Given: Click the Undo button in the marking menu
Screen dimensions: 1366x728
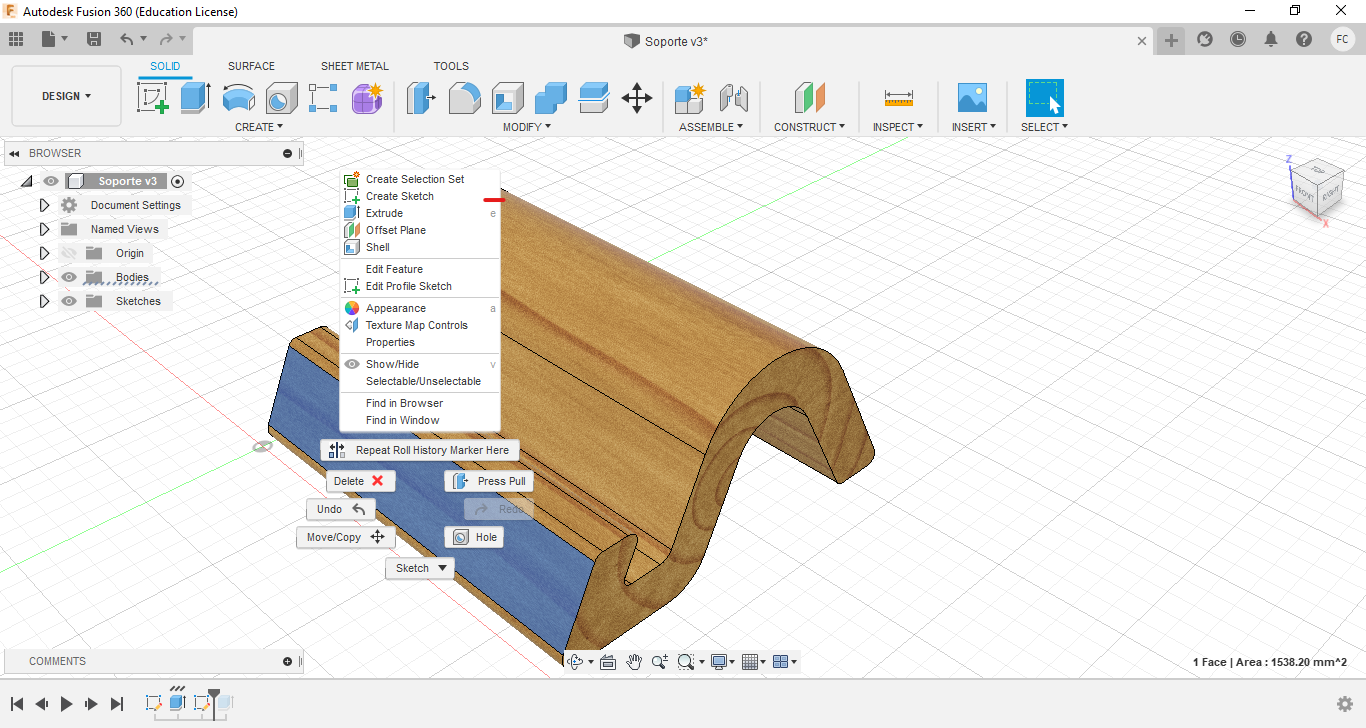Looking at the screenshot, I should pos(341,509).
